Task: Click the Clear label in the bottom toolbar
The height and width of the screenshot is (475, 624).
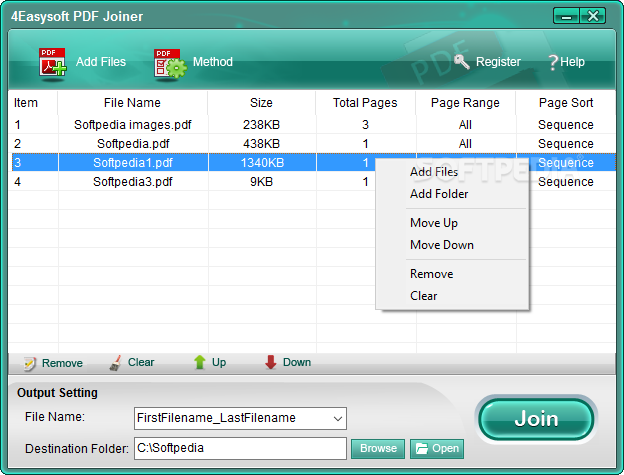Action: [x=141, y=362]
